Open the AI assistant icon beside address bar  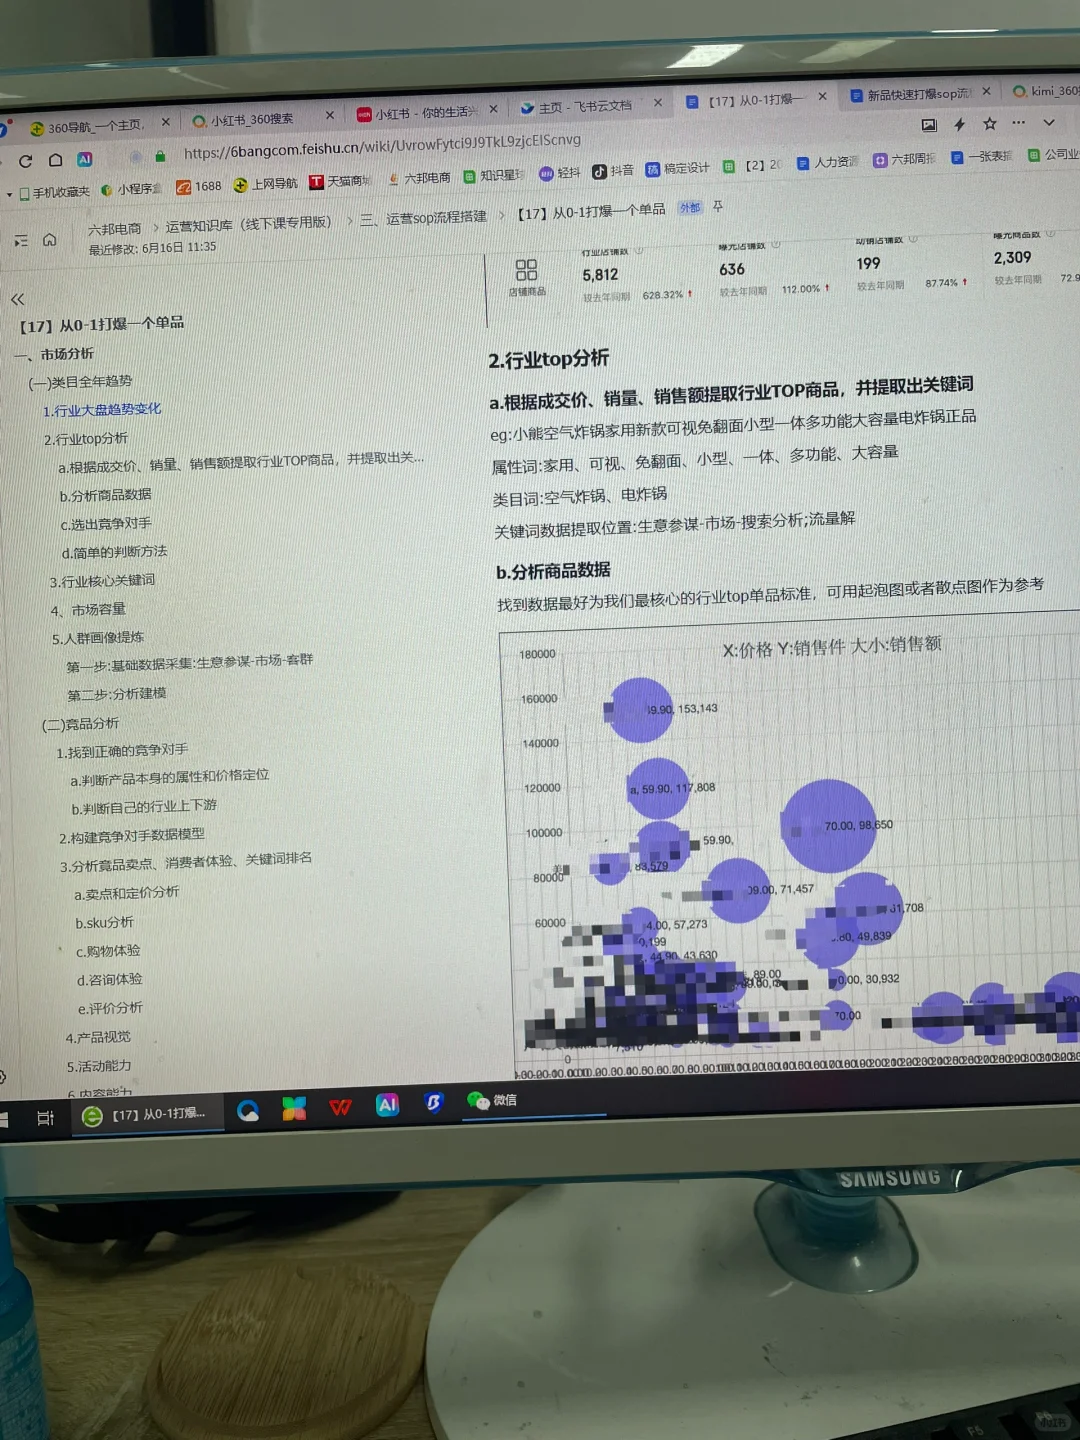[85, 159]
